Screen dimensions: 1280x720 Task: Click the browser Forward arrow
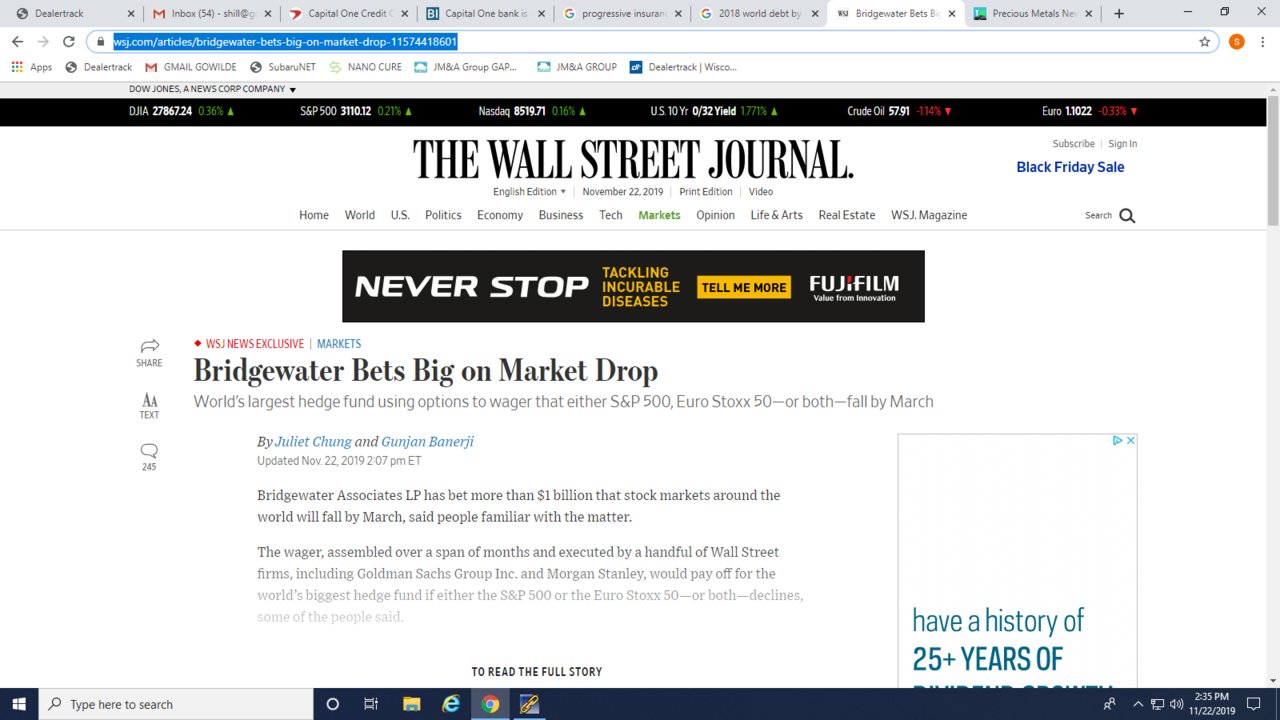click(43, 42)
